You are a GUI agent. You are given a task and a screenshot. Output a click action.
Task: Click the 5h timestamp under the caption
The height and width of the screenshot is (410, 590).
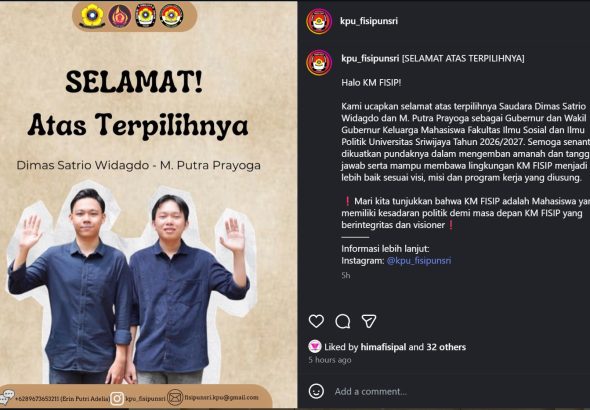pos(346,276)
